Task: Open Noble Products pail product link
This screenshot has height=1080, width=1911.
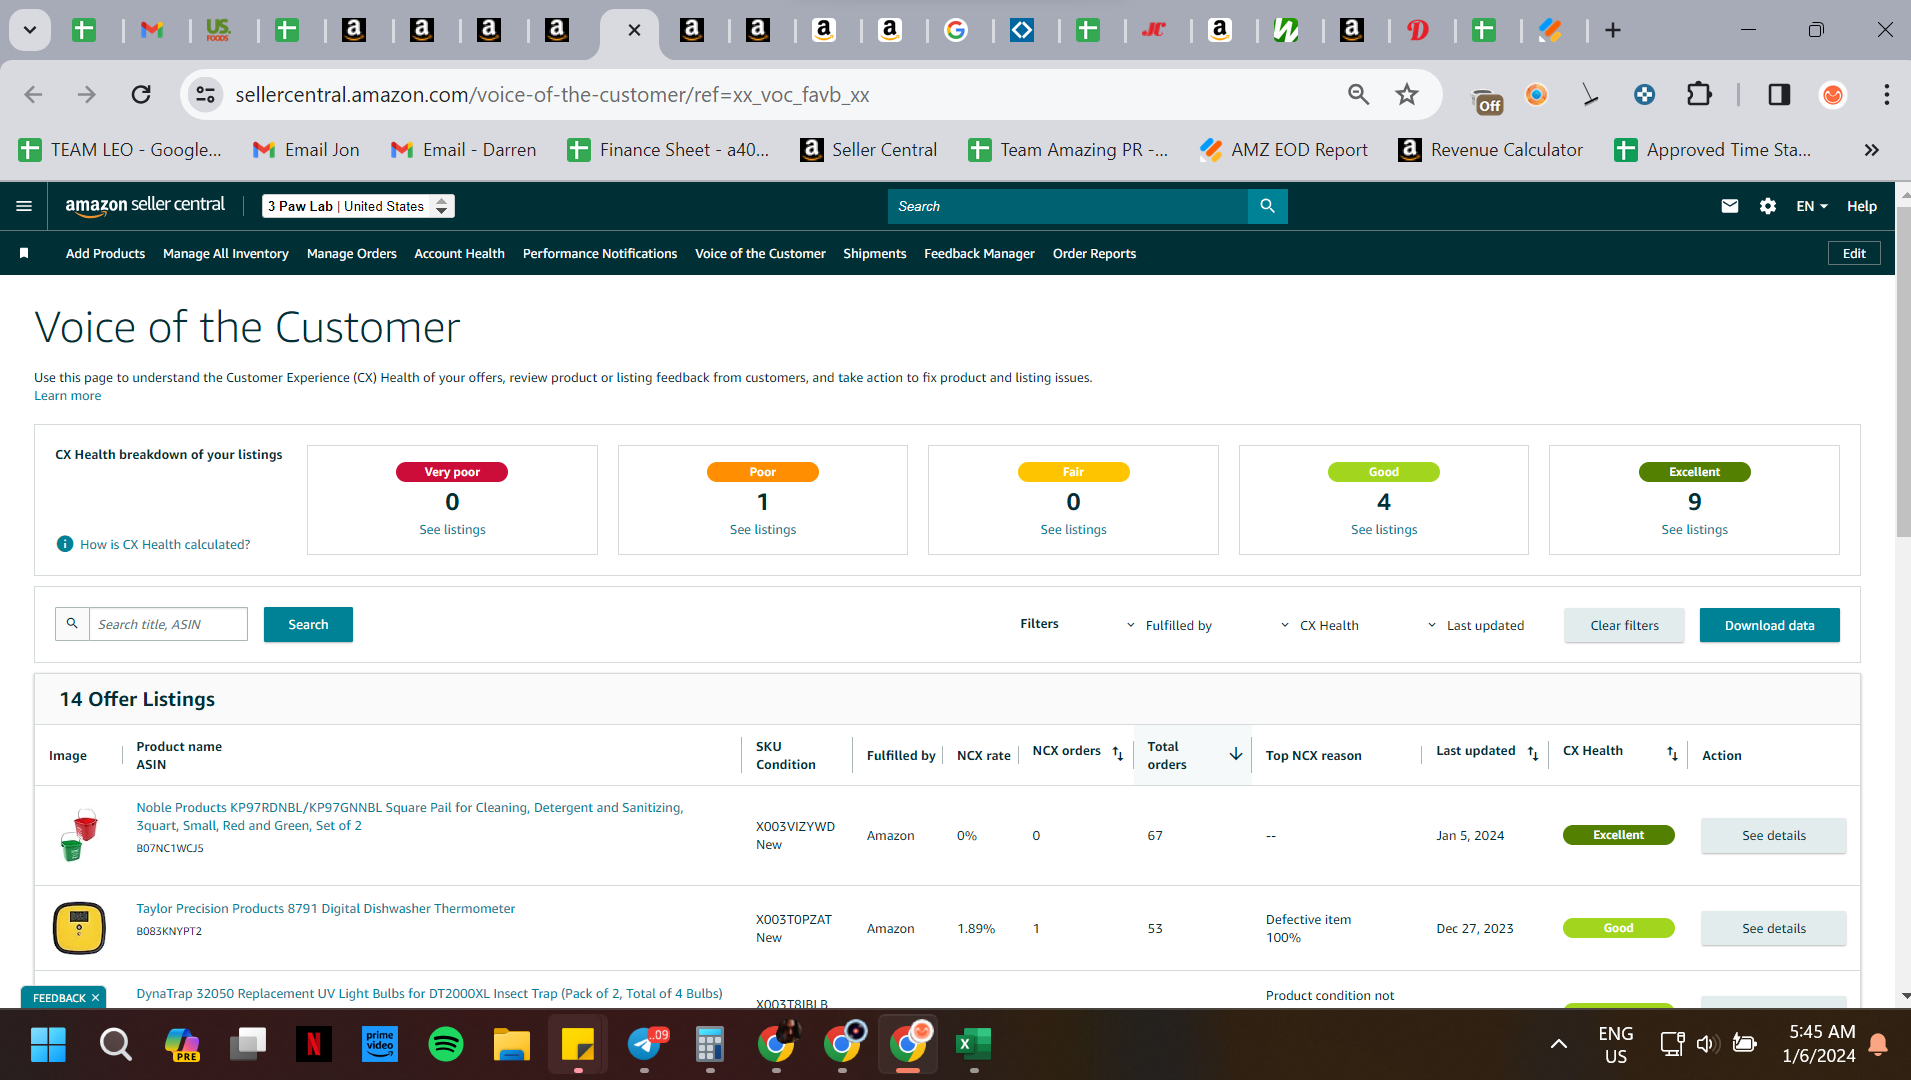Action: click(x=410, y=817)
